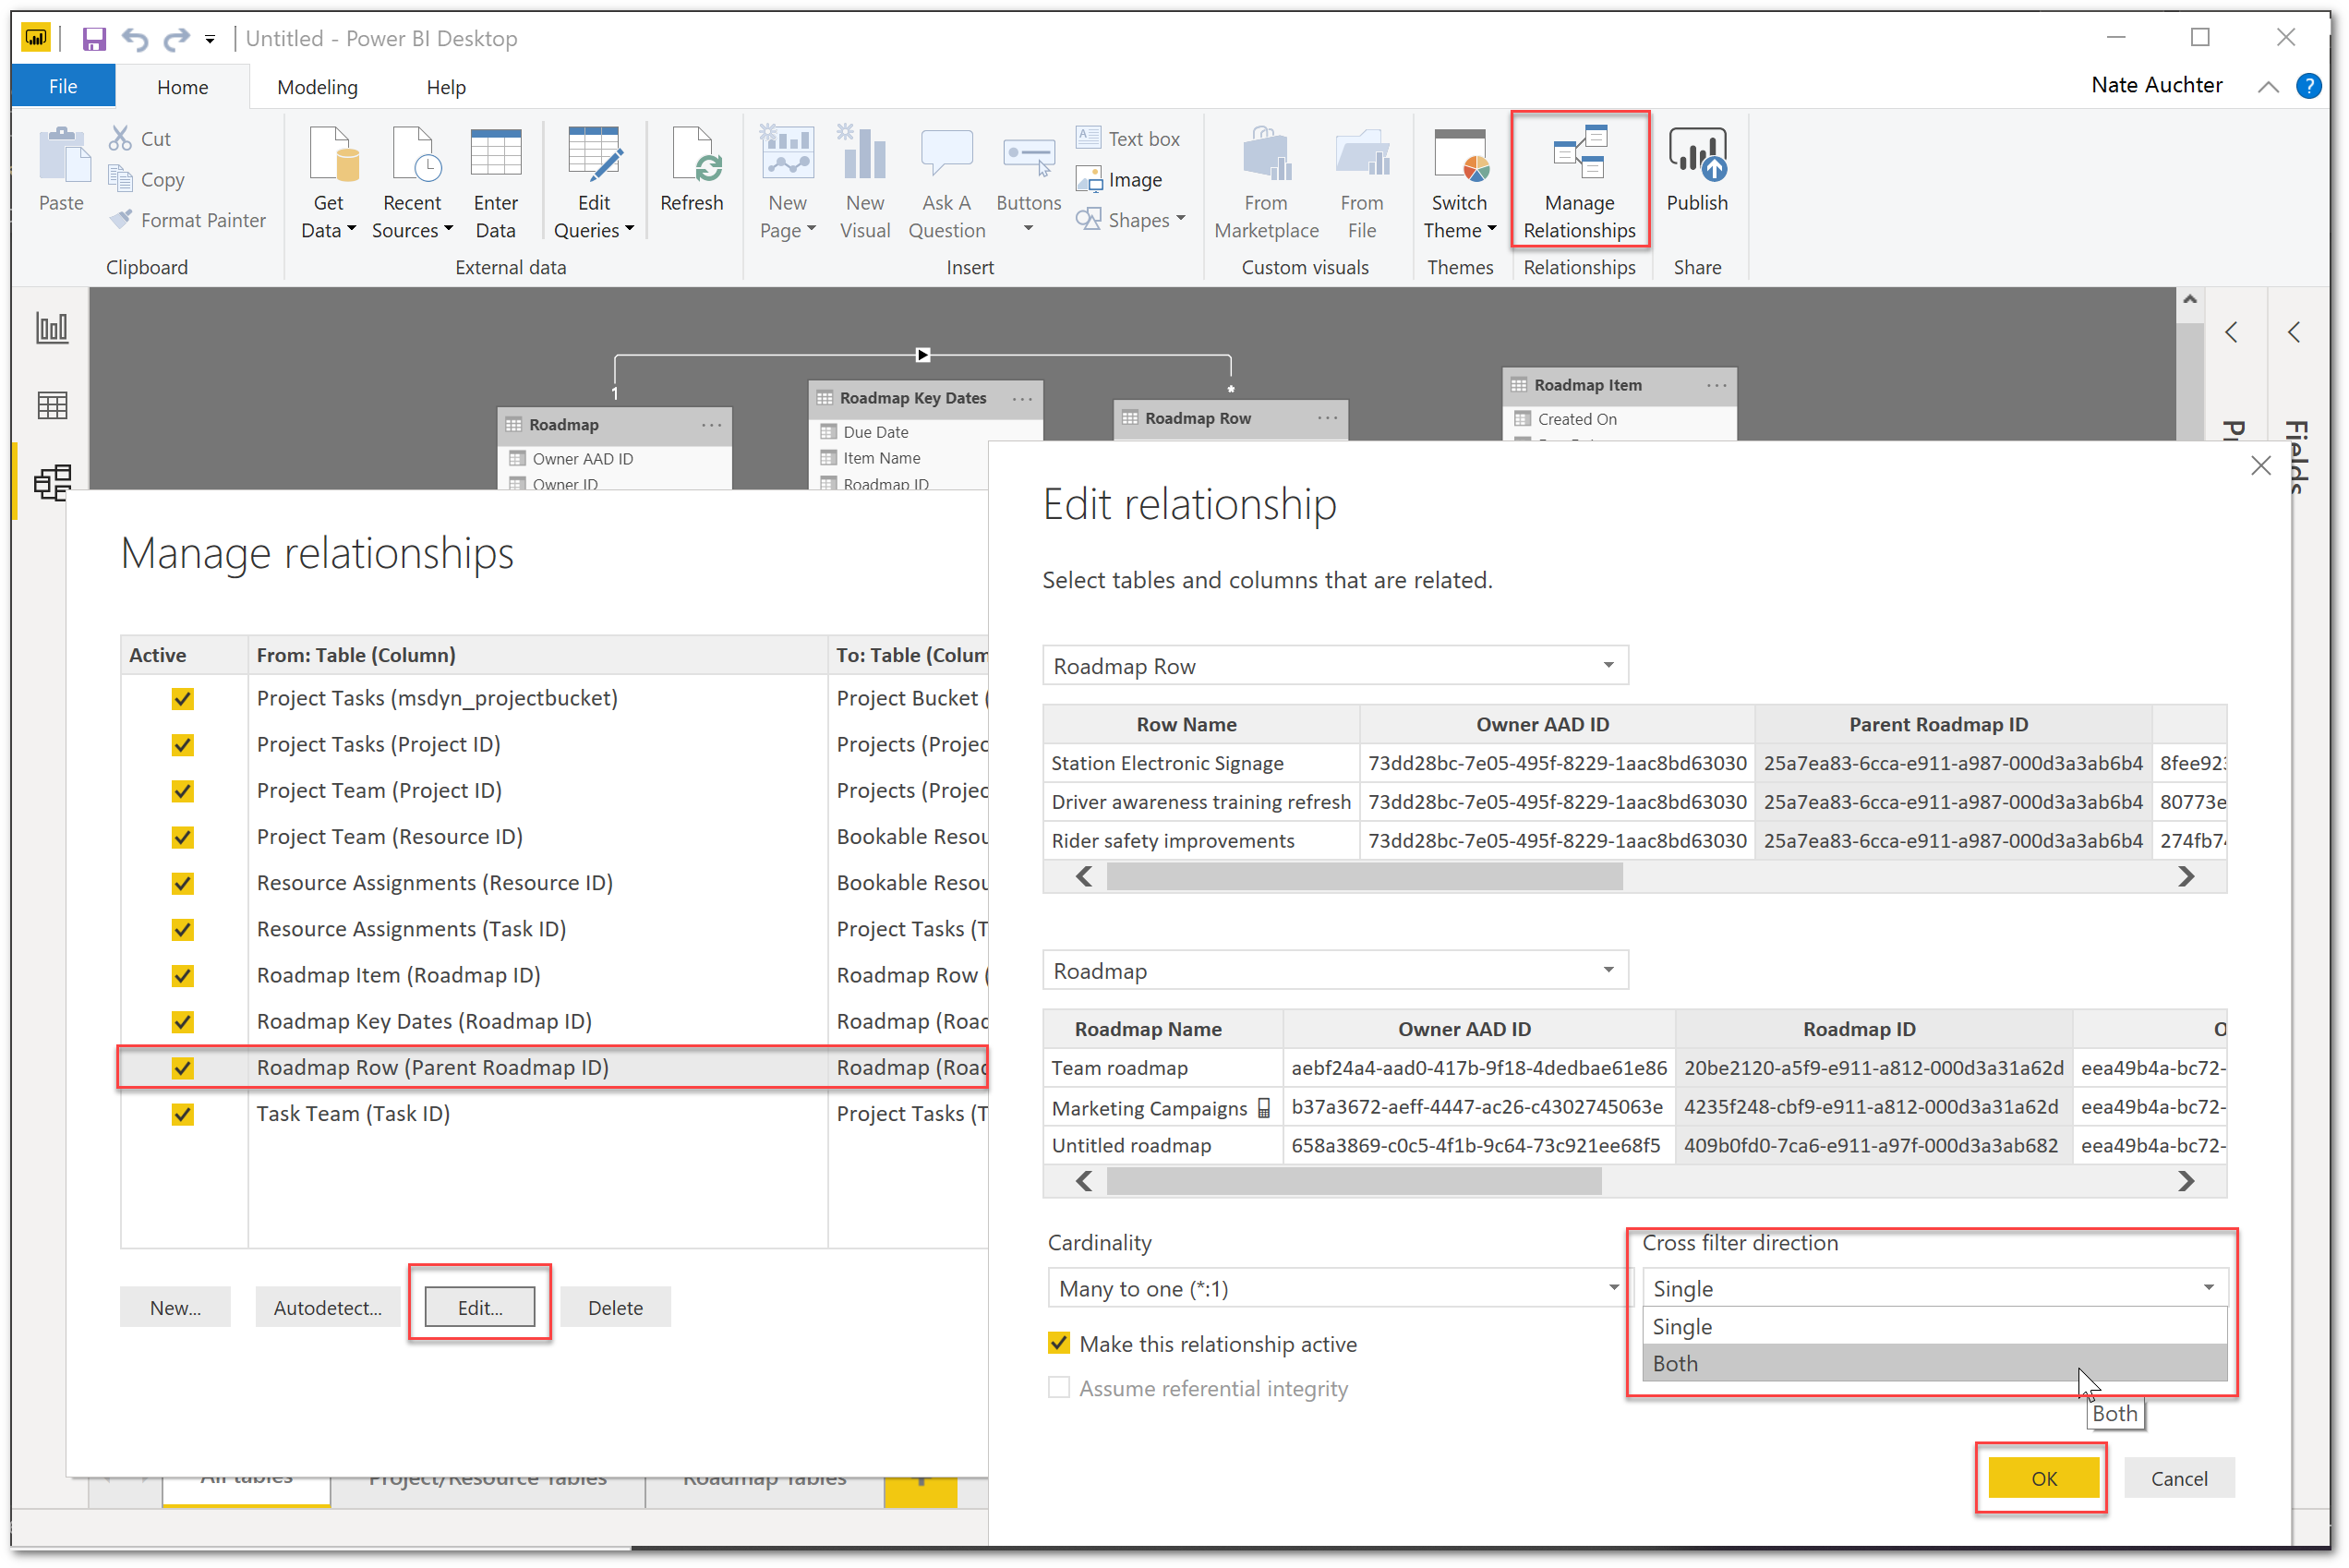Expand Recent Sources dropdown
Screen dimensions: 2349x1568
point(449,230)
